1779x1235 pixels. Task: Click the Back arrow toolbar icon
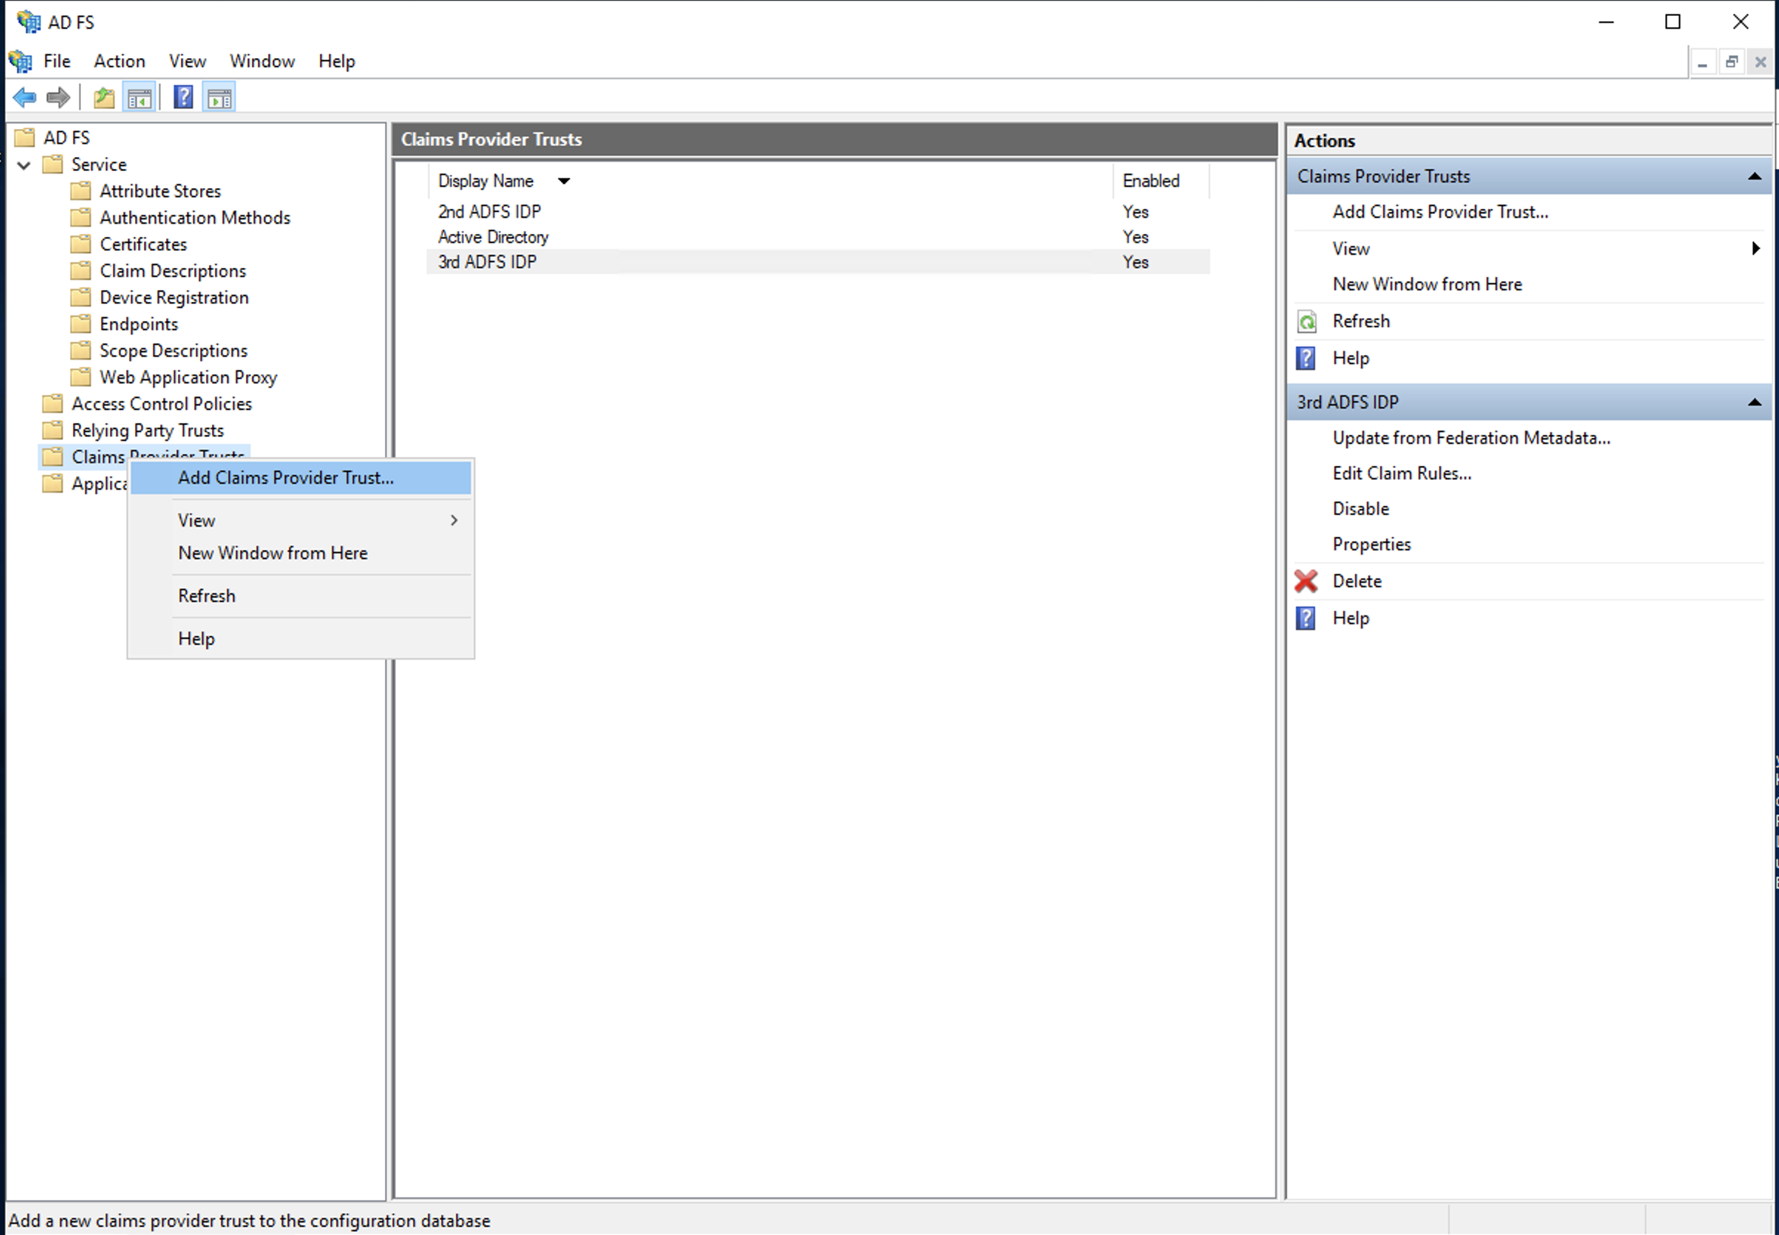[25, 98]
